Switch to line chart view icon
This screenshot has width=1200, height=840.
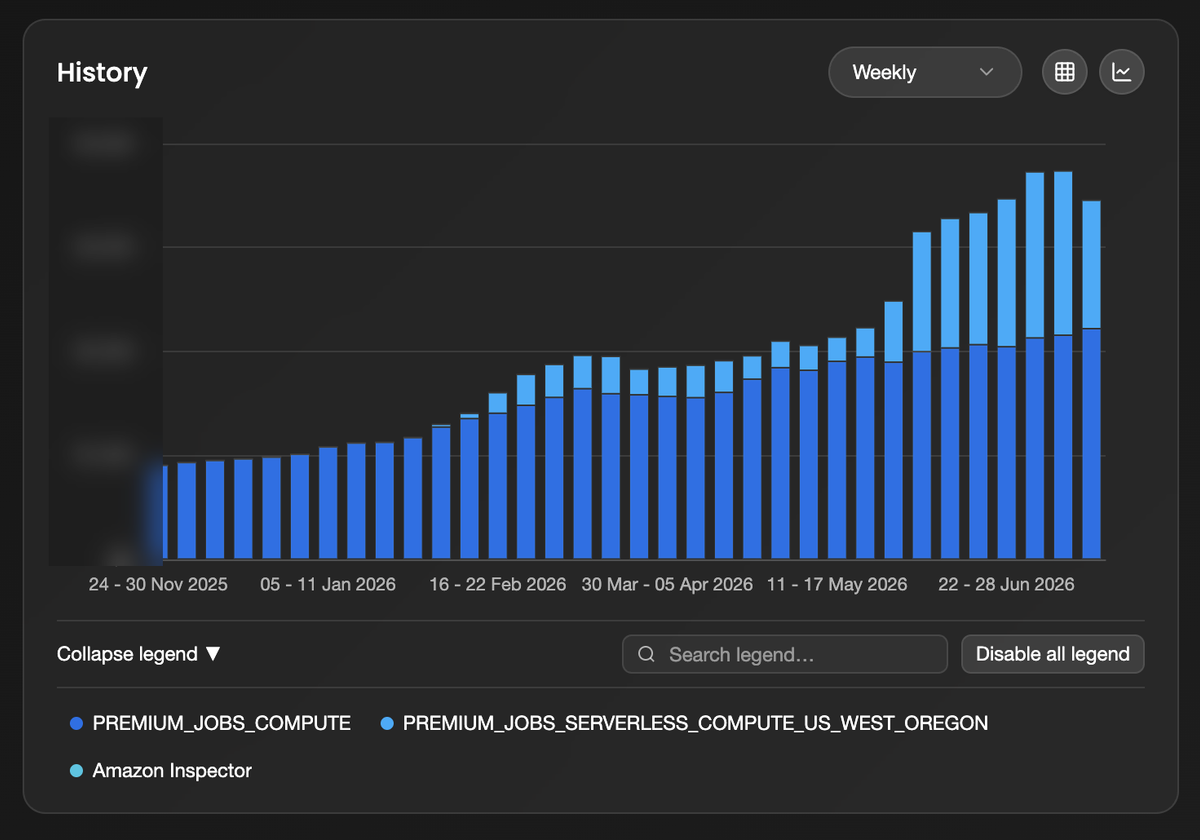pyautogui.click(x=1122, y=72)
